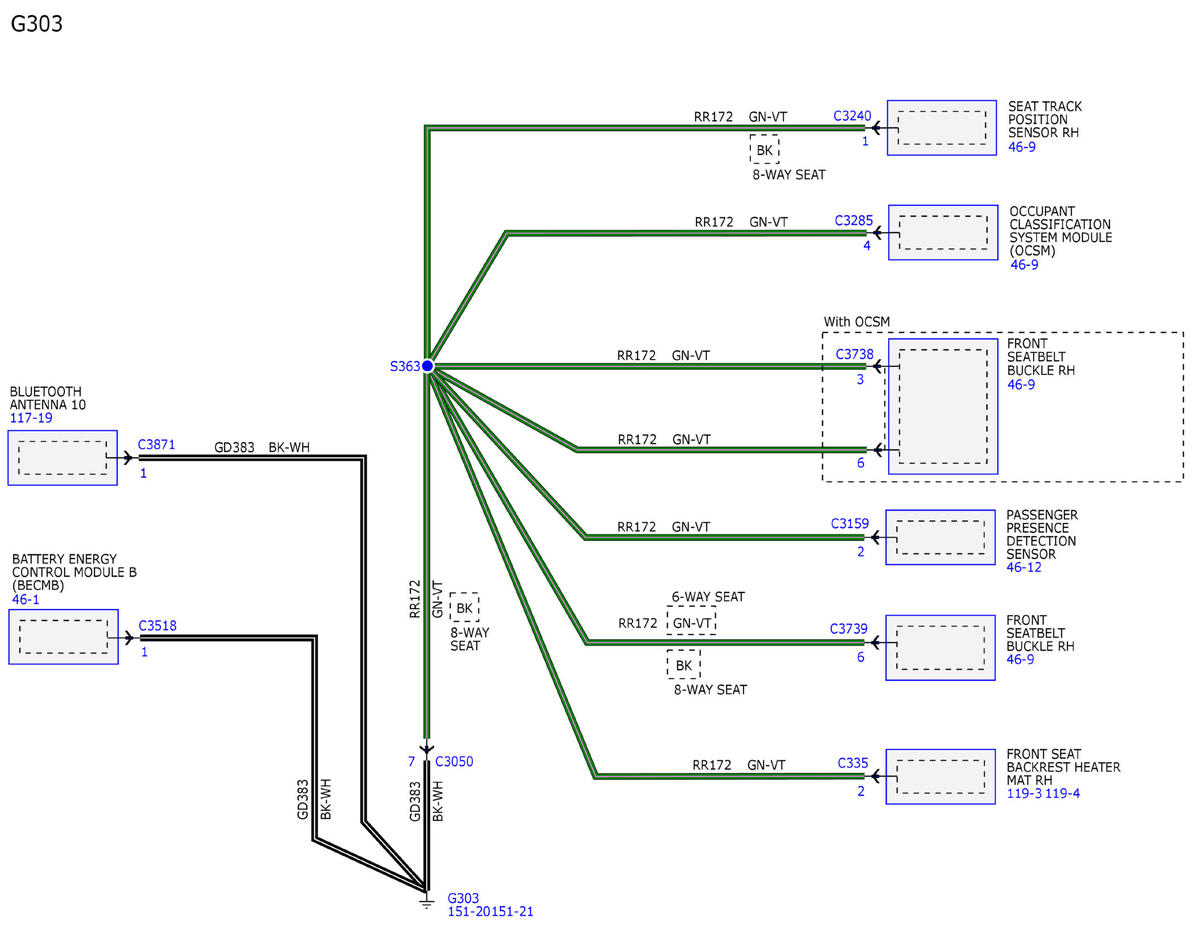Click the G303 page title
Viewport: 1200px width, 927px height.
coord(37,24)
